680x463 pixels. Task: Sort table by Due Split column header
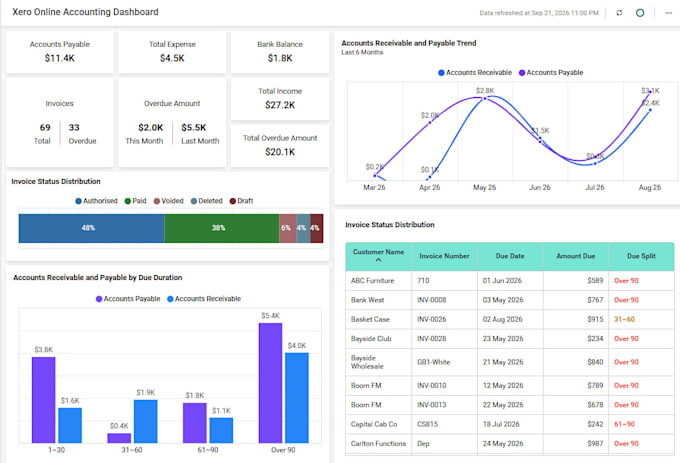tap(641, 256)
